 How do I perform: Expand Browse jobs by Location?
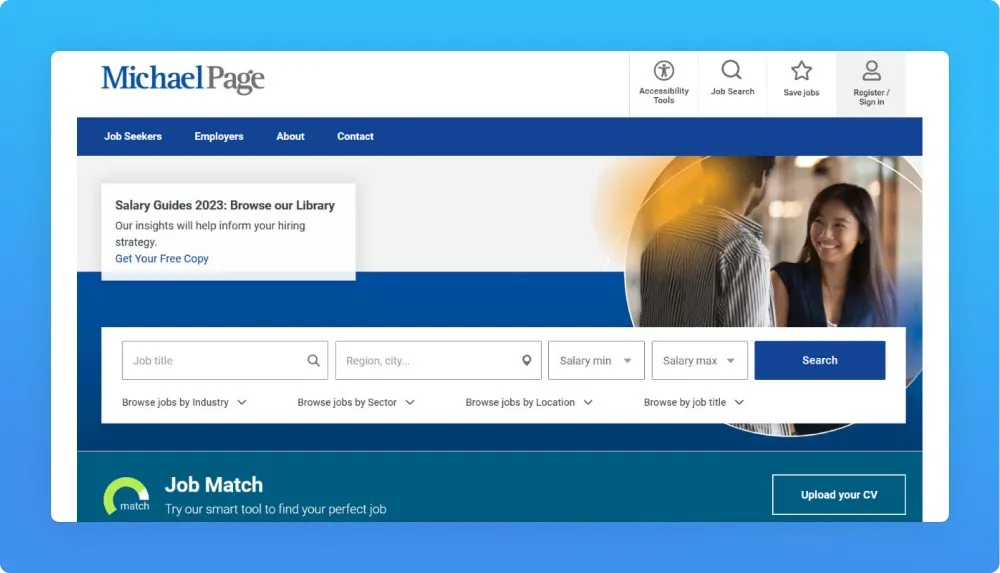pos(529,403)
